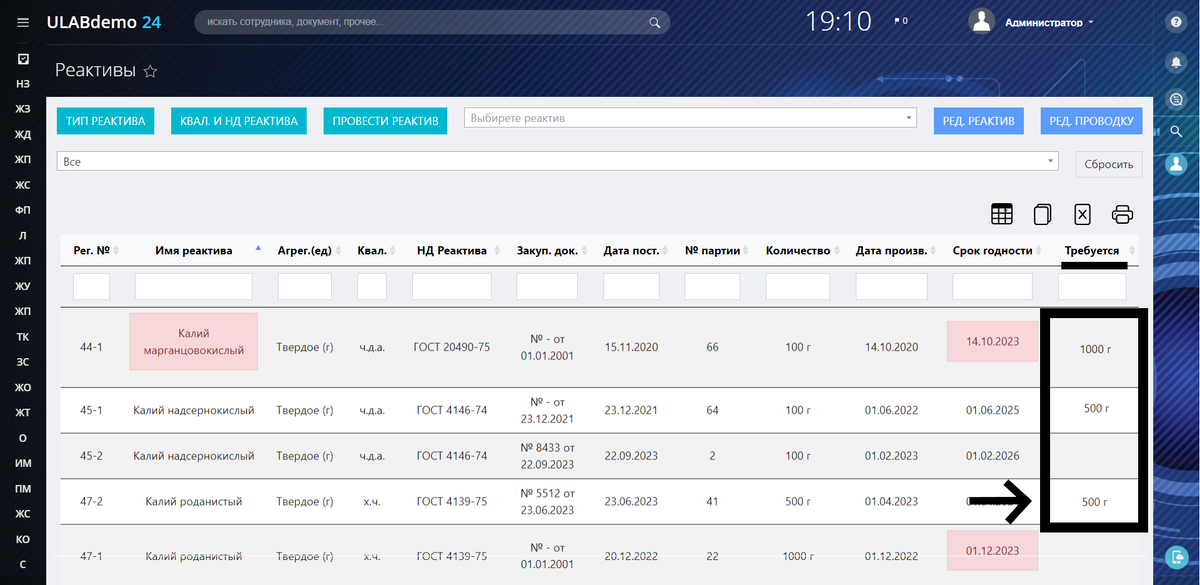Viewport: 1200px width, 585px height.
Task: Click the Администратор avatar picture
Action: tap(982, 21)
